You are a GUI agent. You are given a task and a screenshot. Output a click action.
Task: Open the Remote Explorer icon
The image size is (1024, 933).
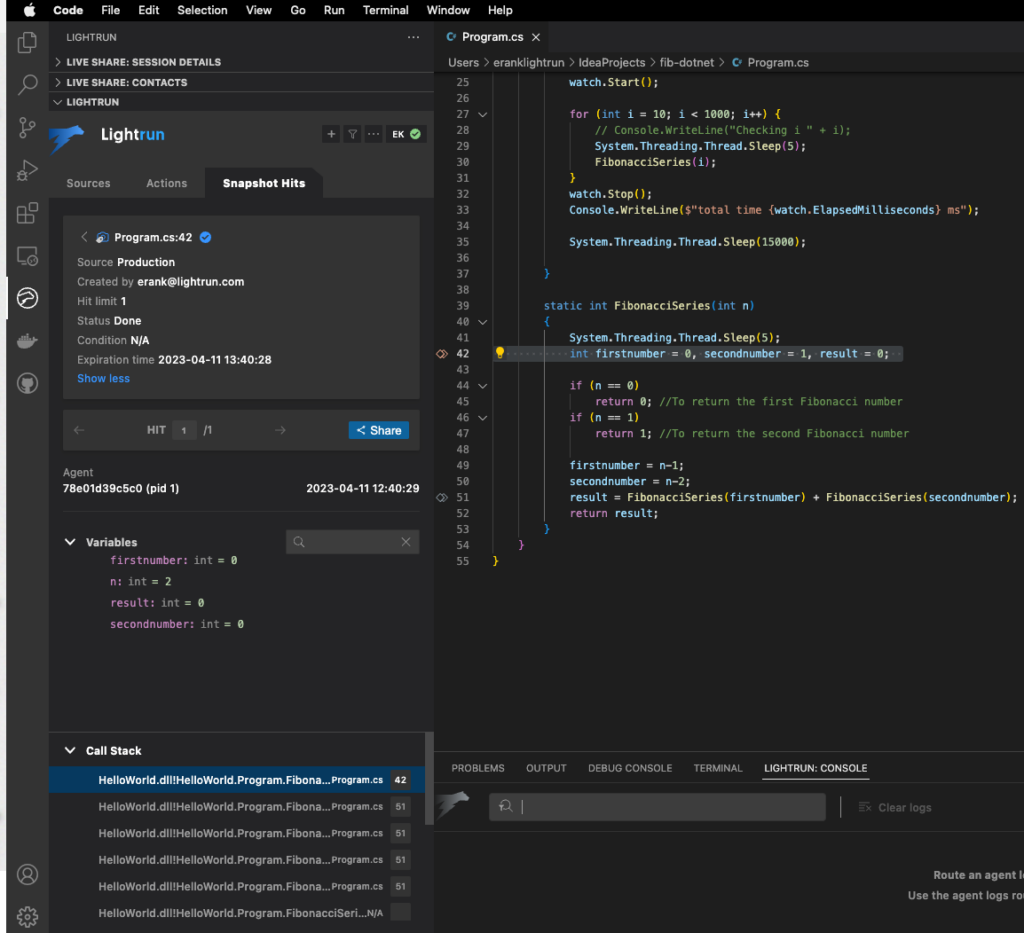27,257
